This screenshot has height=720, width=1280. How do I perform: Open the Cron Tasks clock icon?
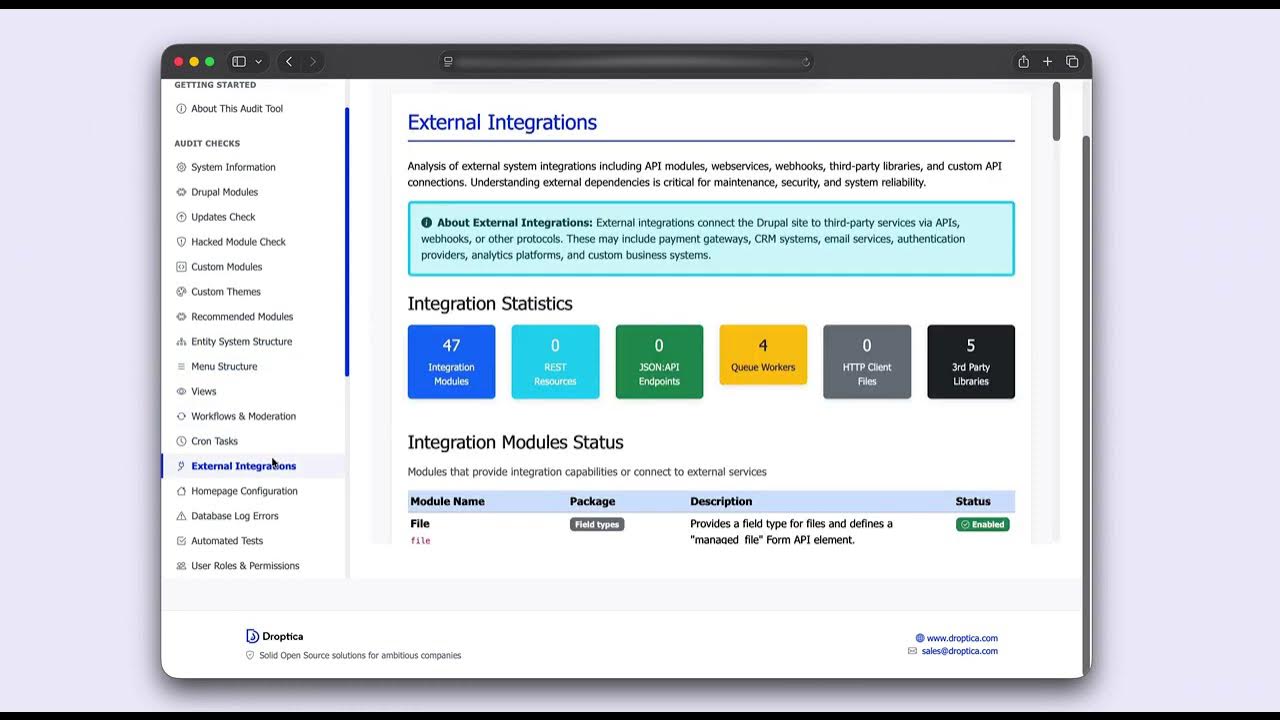[181, 441]
